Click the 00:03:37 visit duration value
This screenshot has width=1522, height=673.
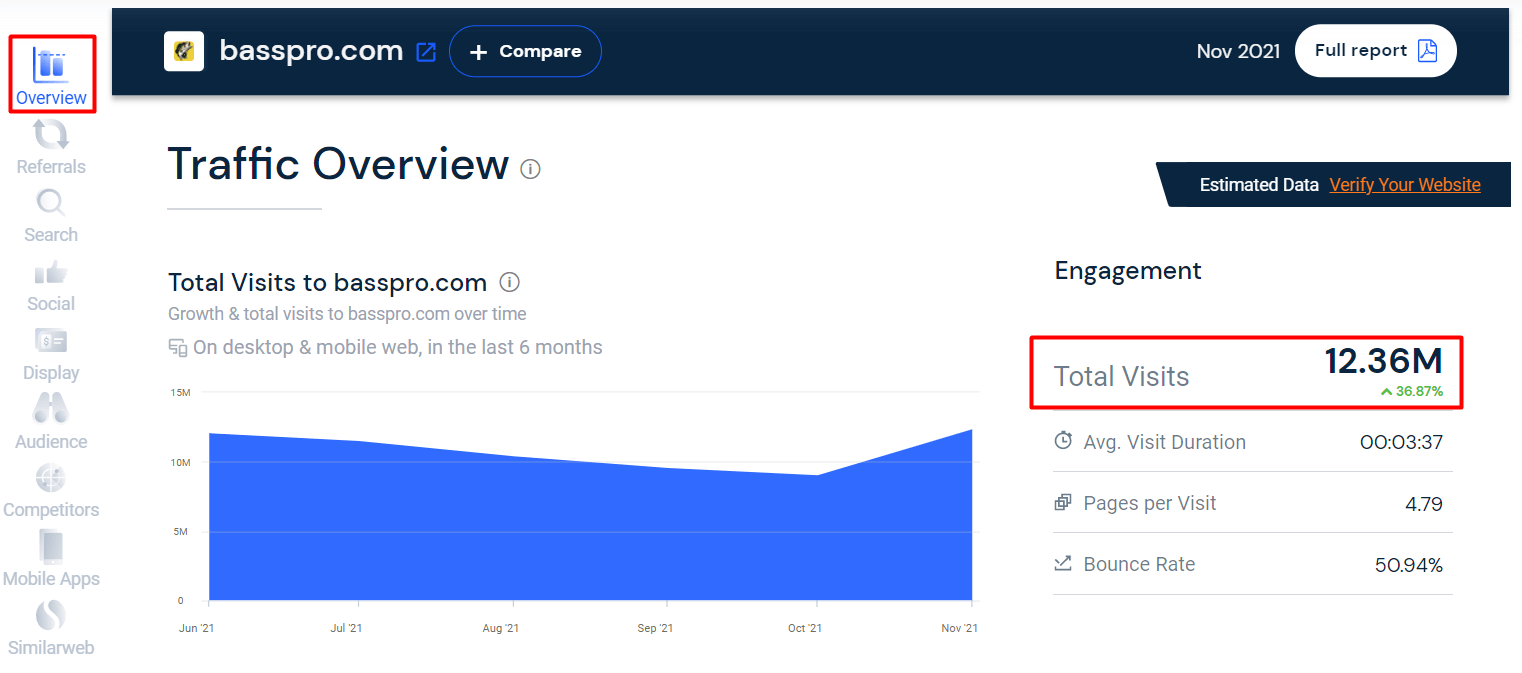[x=1401, y=442]
